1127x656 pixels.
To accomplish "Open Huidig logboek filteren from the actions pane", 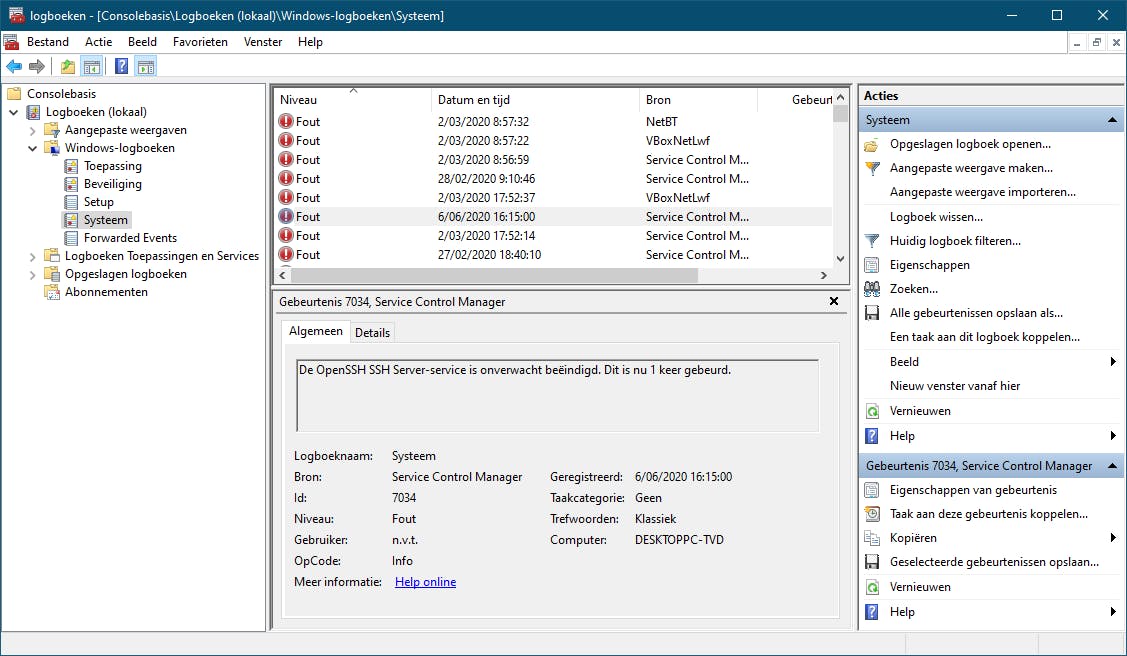I will click(x=955, y=241).
